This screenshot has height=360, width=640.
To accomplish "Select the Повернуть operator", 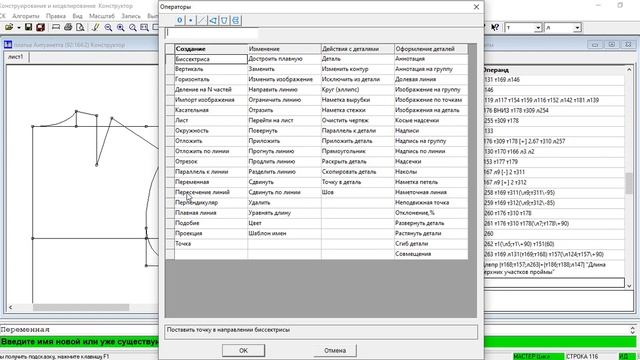I will (x=284, y=131).
